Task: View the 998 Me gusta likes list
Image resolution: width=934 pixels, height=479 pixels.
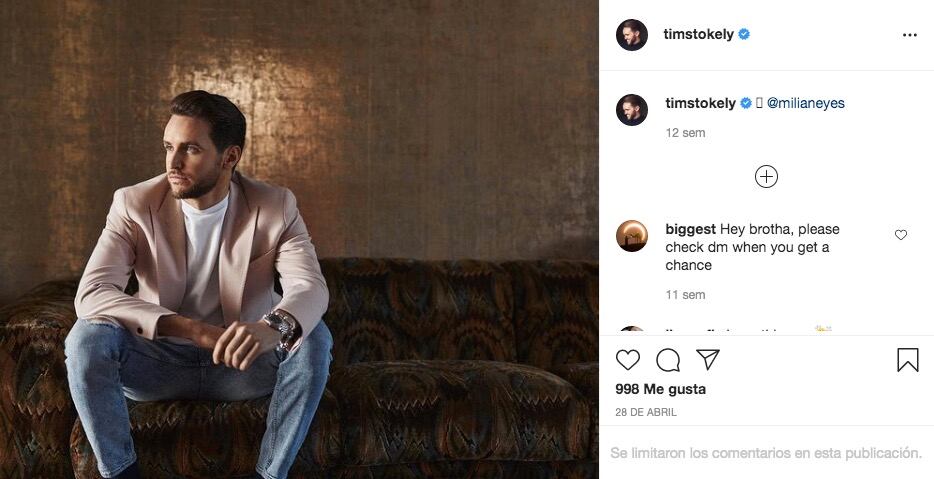Action: [x=660, y=389]
